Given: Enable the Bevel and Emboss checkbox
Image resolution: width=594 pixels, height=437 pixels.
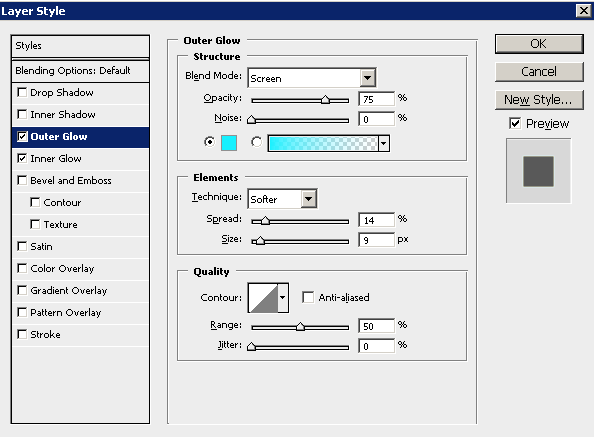Looking at the screenshot, I should [x=22, y=180].
